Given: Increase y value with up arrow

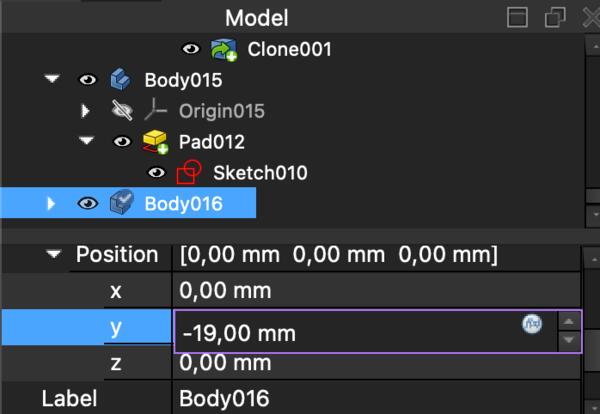Looking at the screenshot, I should point(568,320).
